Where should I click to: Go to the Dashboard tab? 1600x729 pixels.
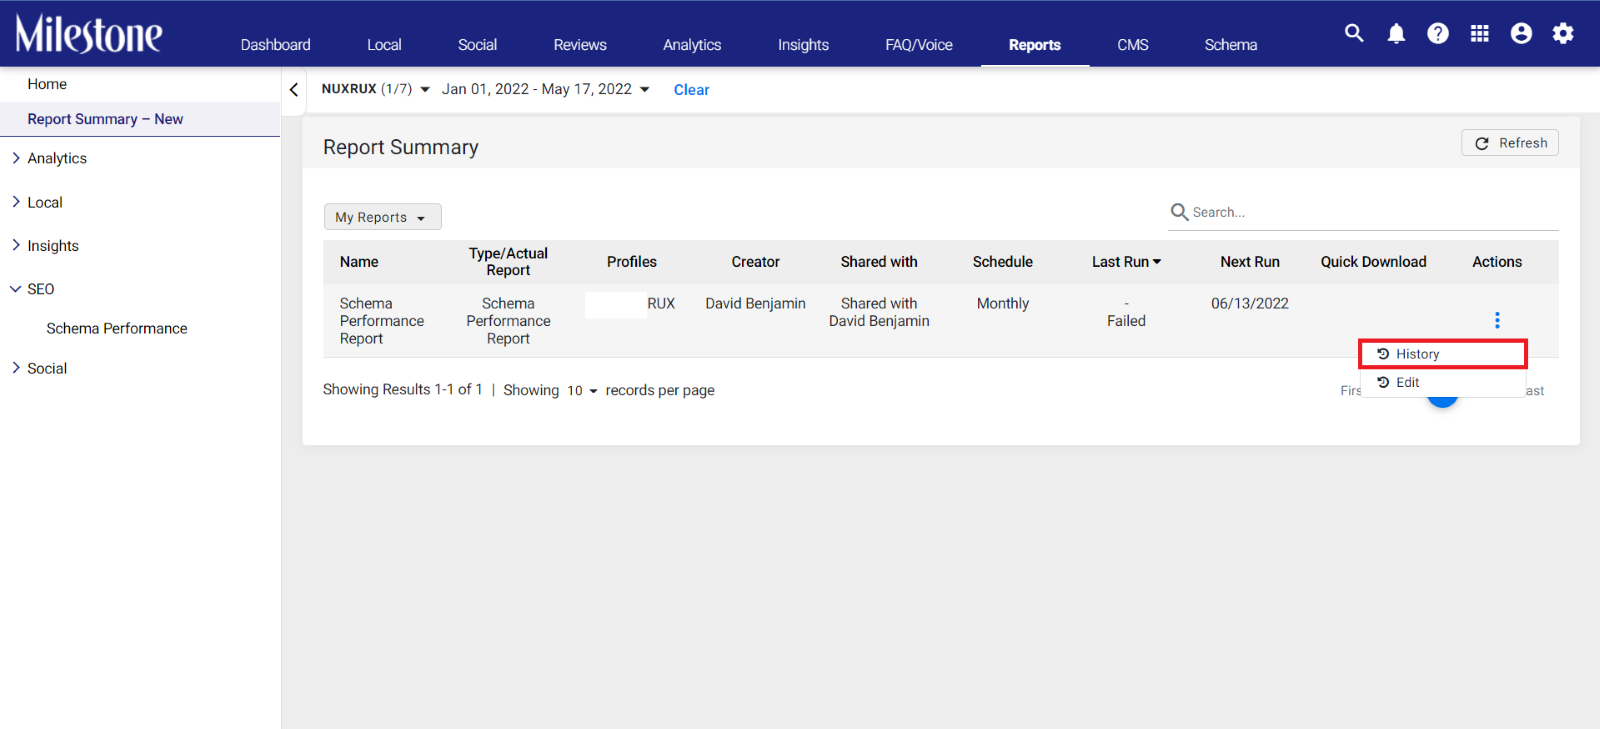point(276,45)
